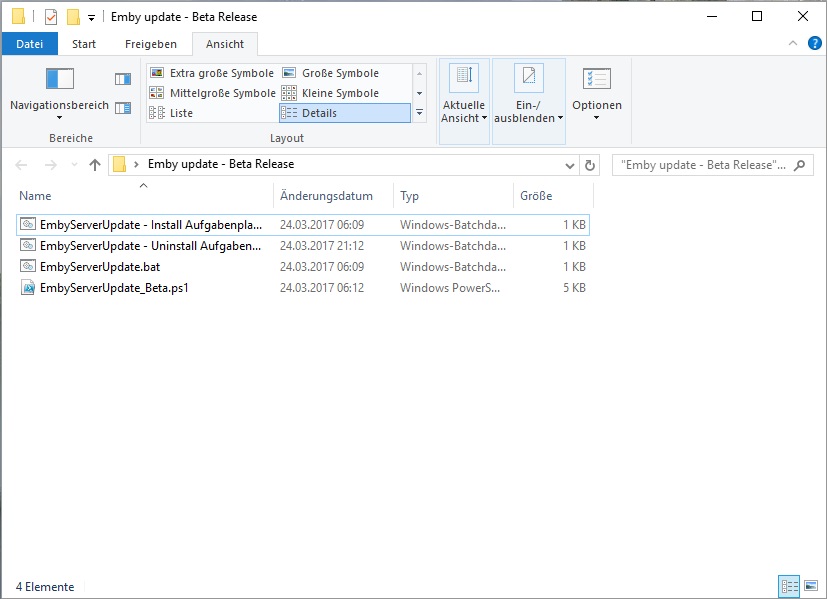This screenshot has width=828, height=599.
Task: Sort by the Name column header
Action: [144, 195]
